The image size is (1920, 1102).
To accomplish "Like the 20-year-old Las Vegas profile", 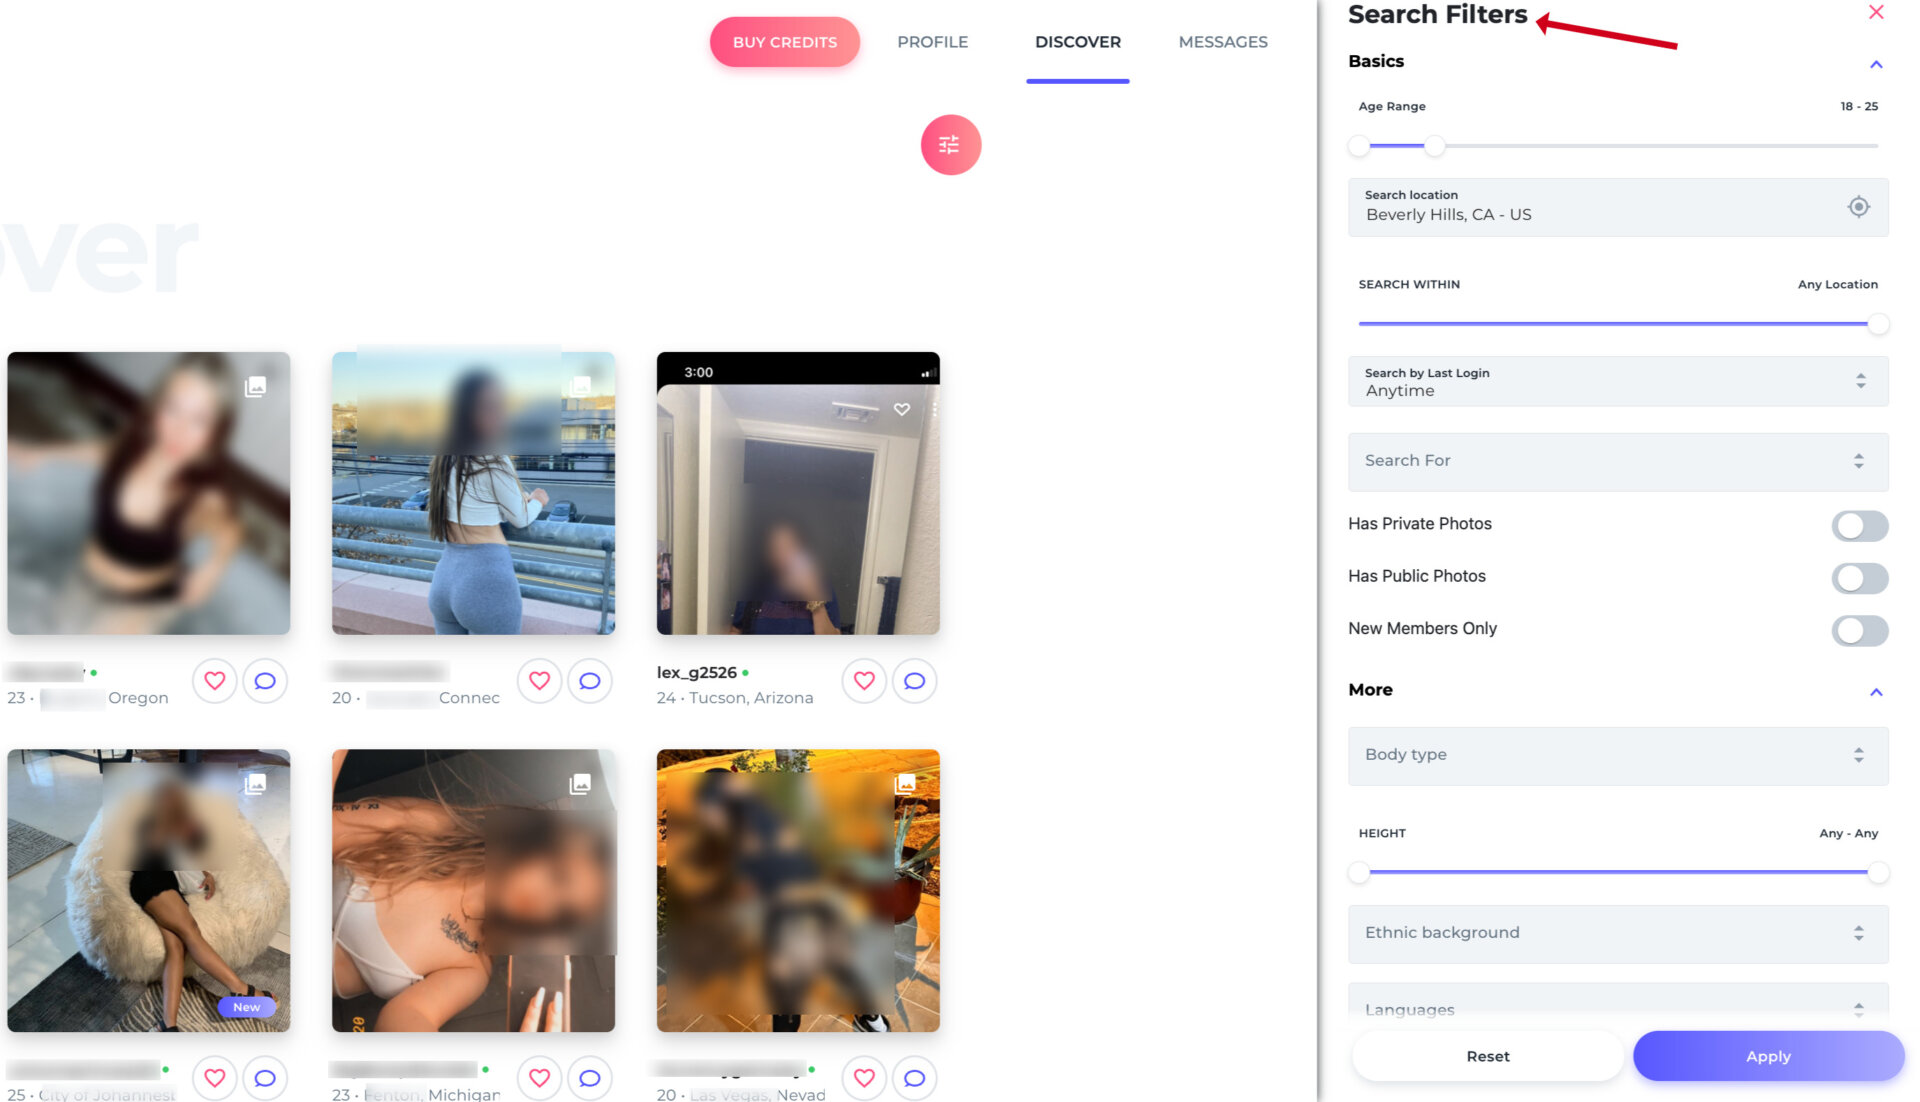I will tap(864, 1078).
